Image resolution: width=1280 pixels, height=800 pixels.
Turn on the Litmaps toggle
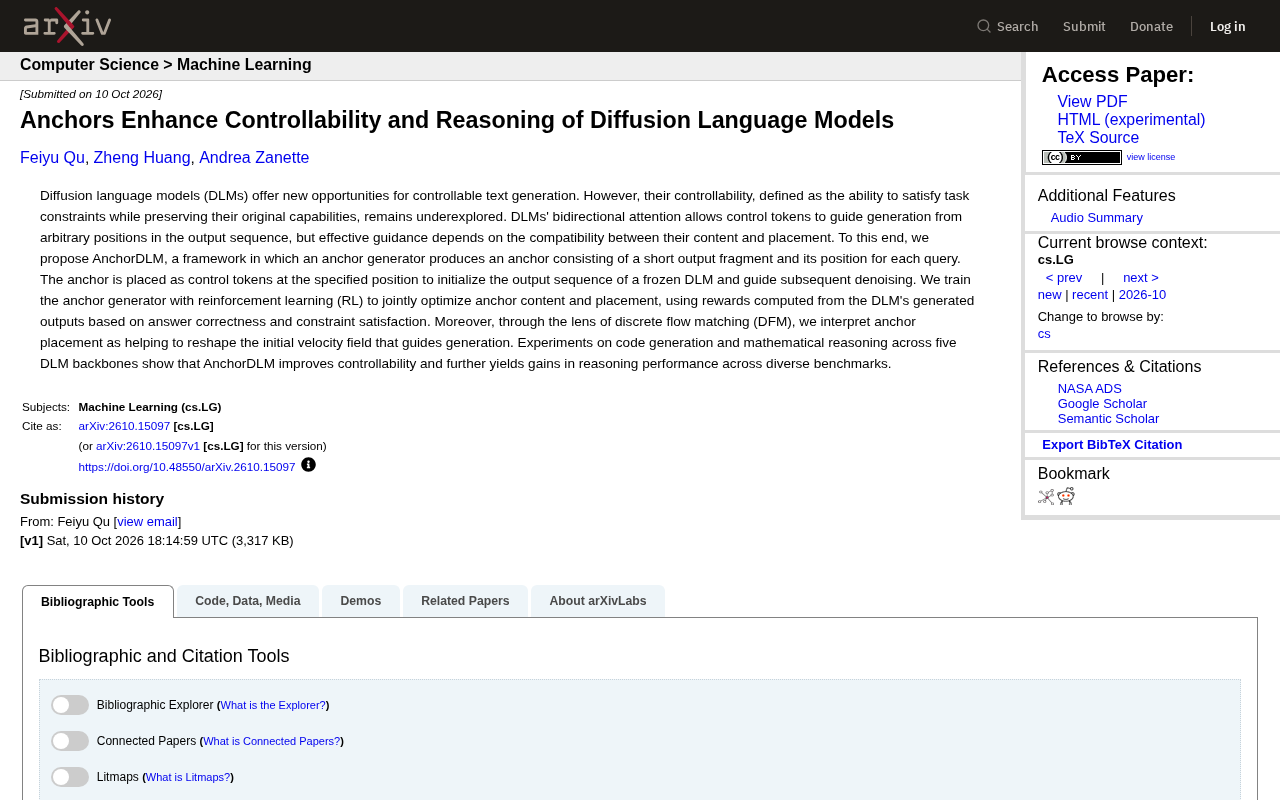point(70,777)
